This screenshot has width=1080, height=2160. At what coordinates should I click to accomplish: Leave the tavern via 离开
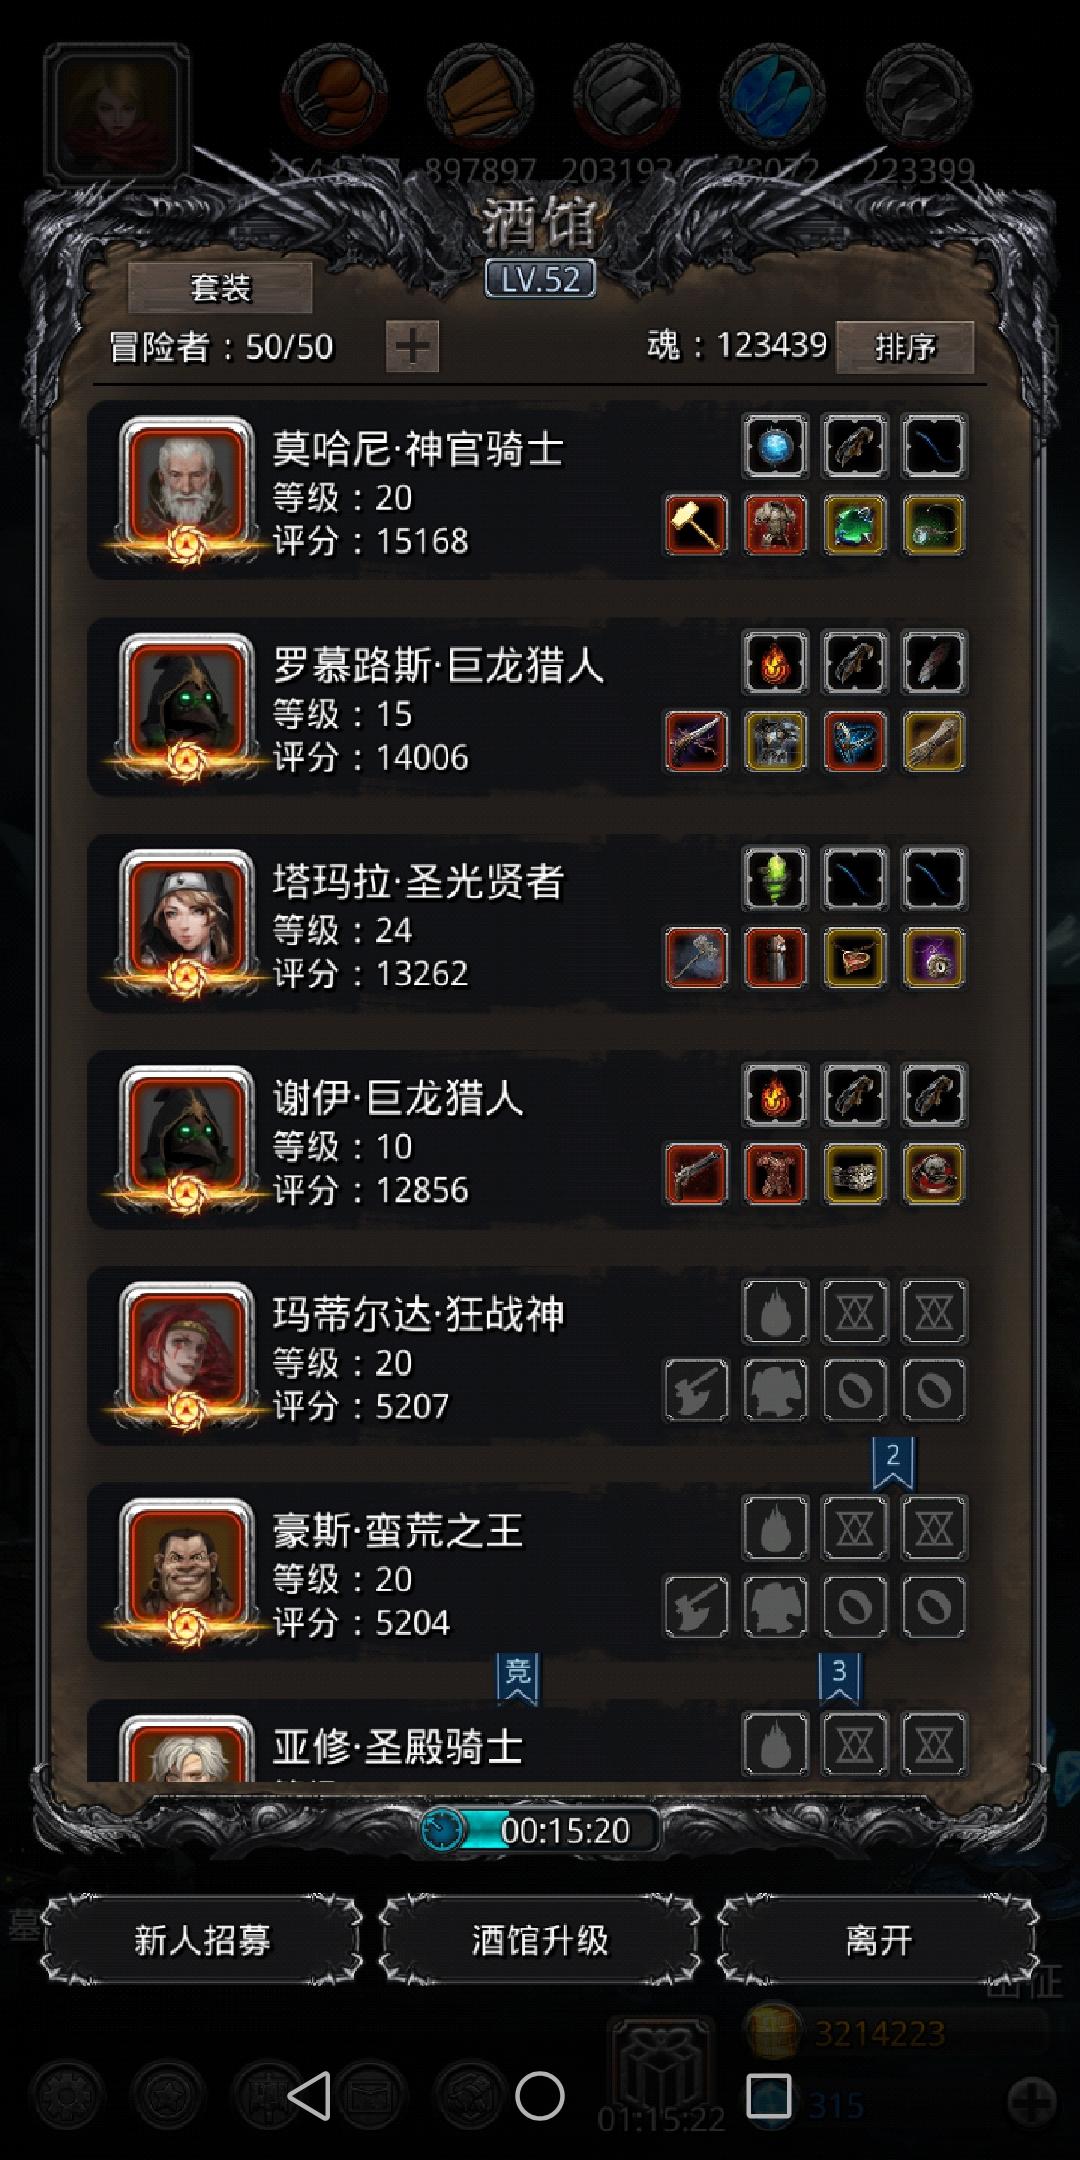click(878, 1941)
